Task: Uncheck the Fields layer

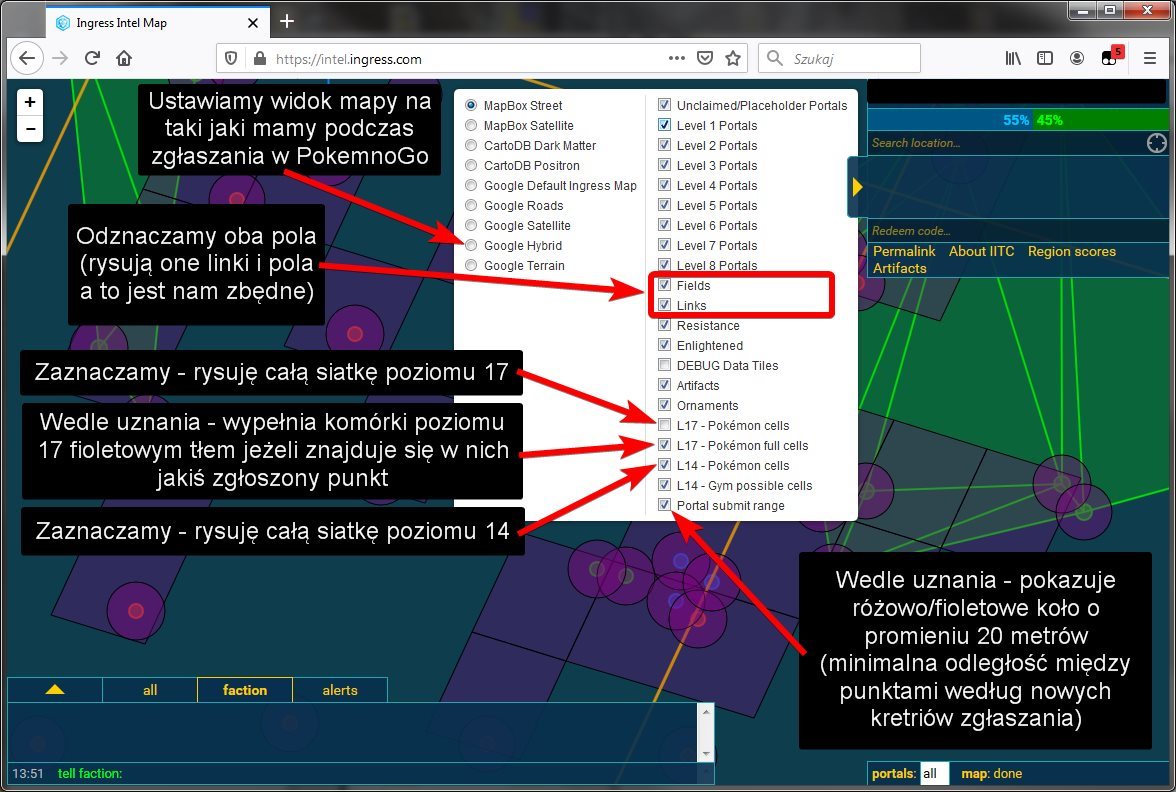Action: point(664,285)
